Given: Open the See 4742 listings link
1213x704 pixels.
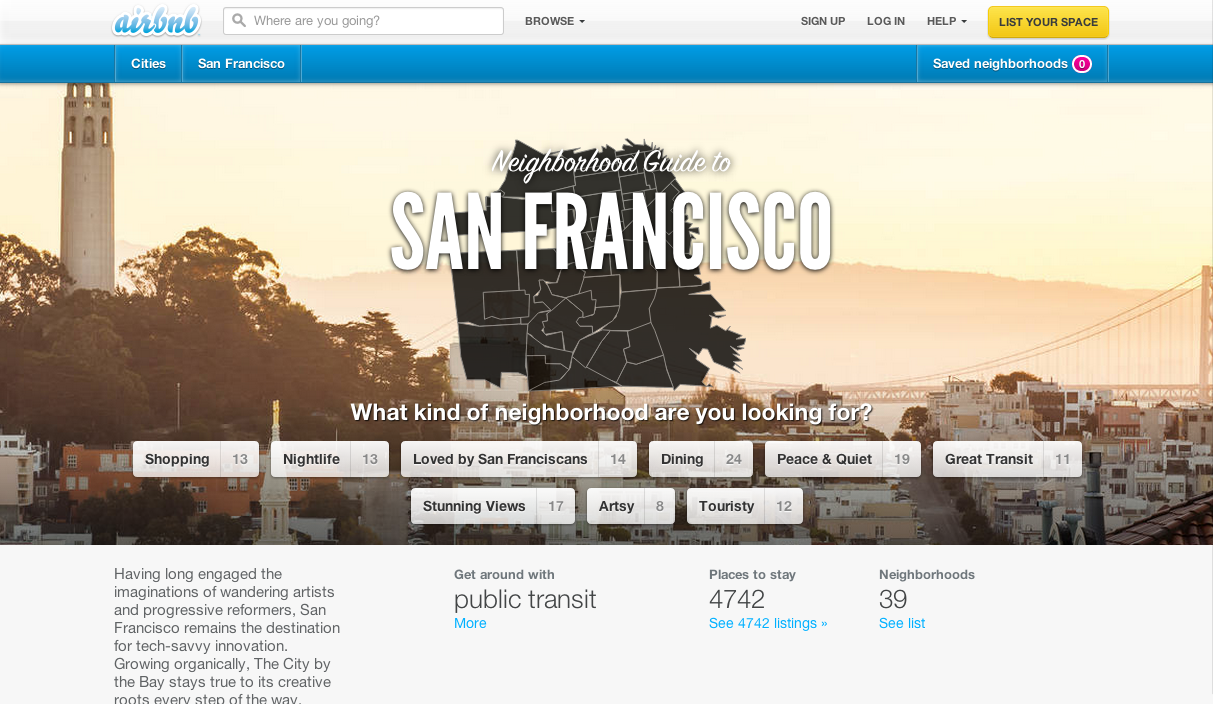Looking at the screenshot, I should [x=768, y=623].
